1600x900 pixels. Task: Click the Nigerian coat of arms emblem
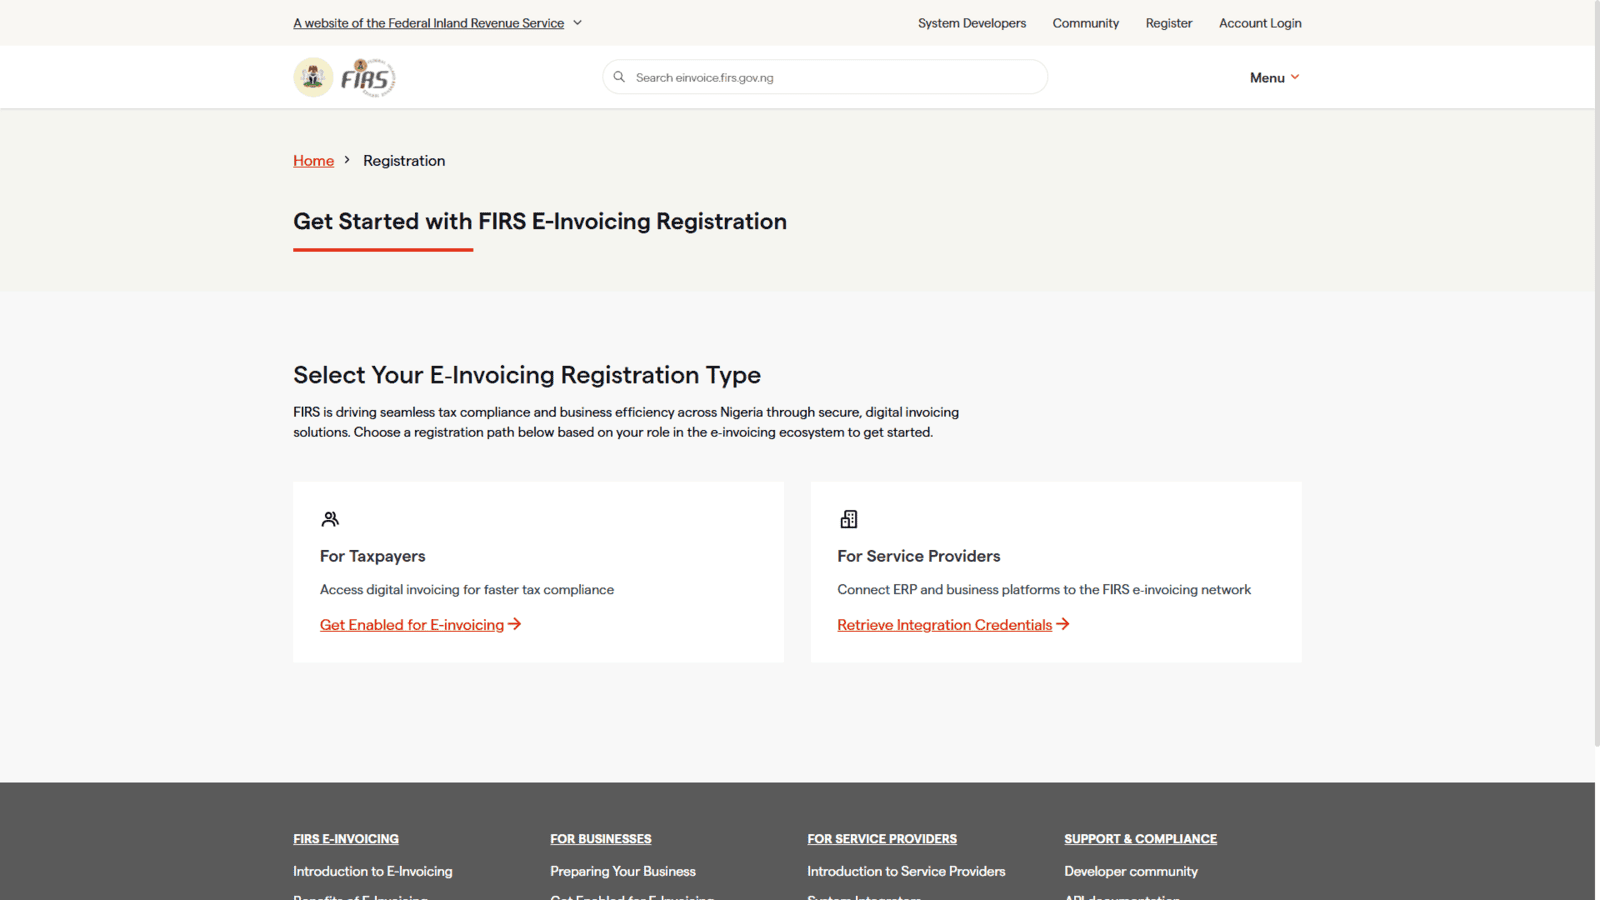(313, 76)
